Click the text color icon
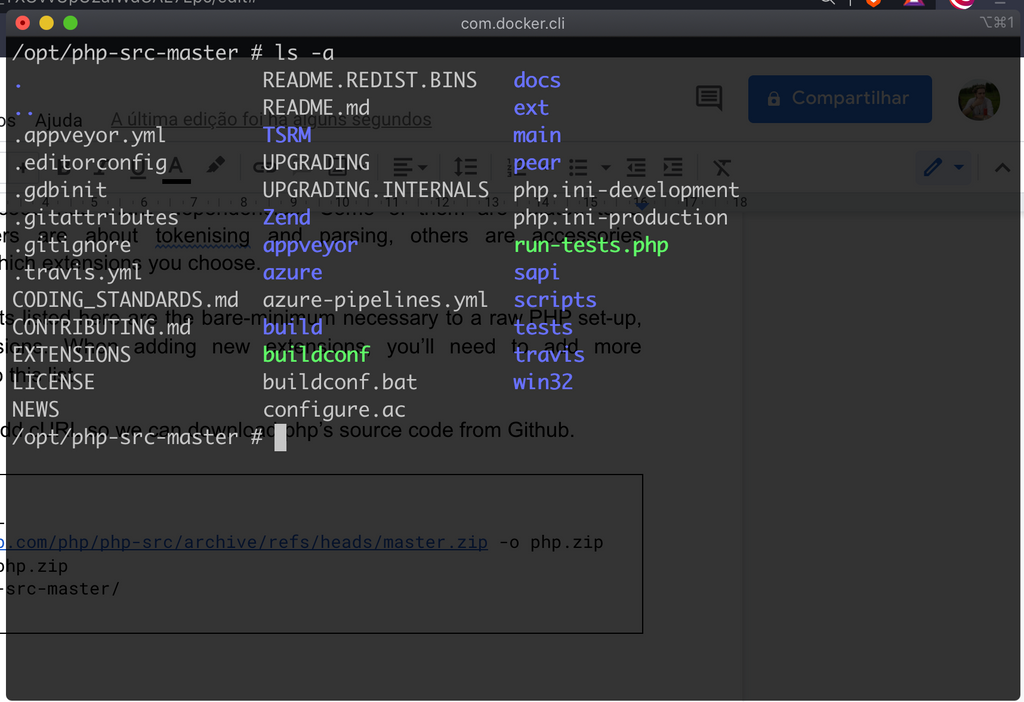Screen dimensions: 1024x702 pos(177,168)
